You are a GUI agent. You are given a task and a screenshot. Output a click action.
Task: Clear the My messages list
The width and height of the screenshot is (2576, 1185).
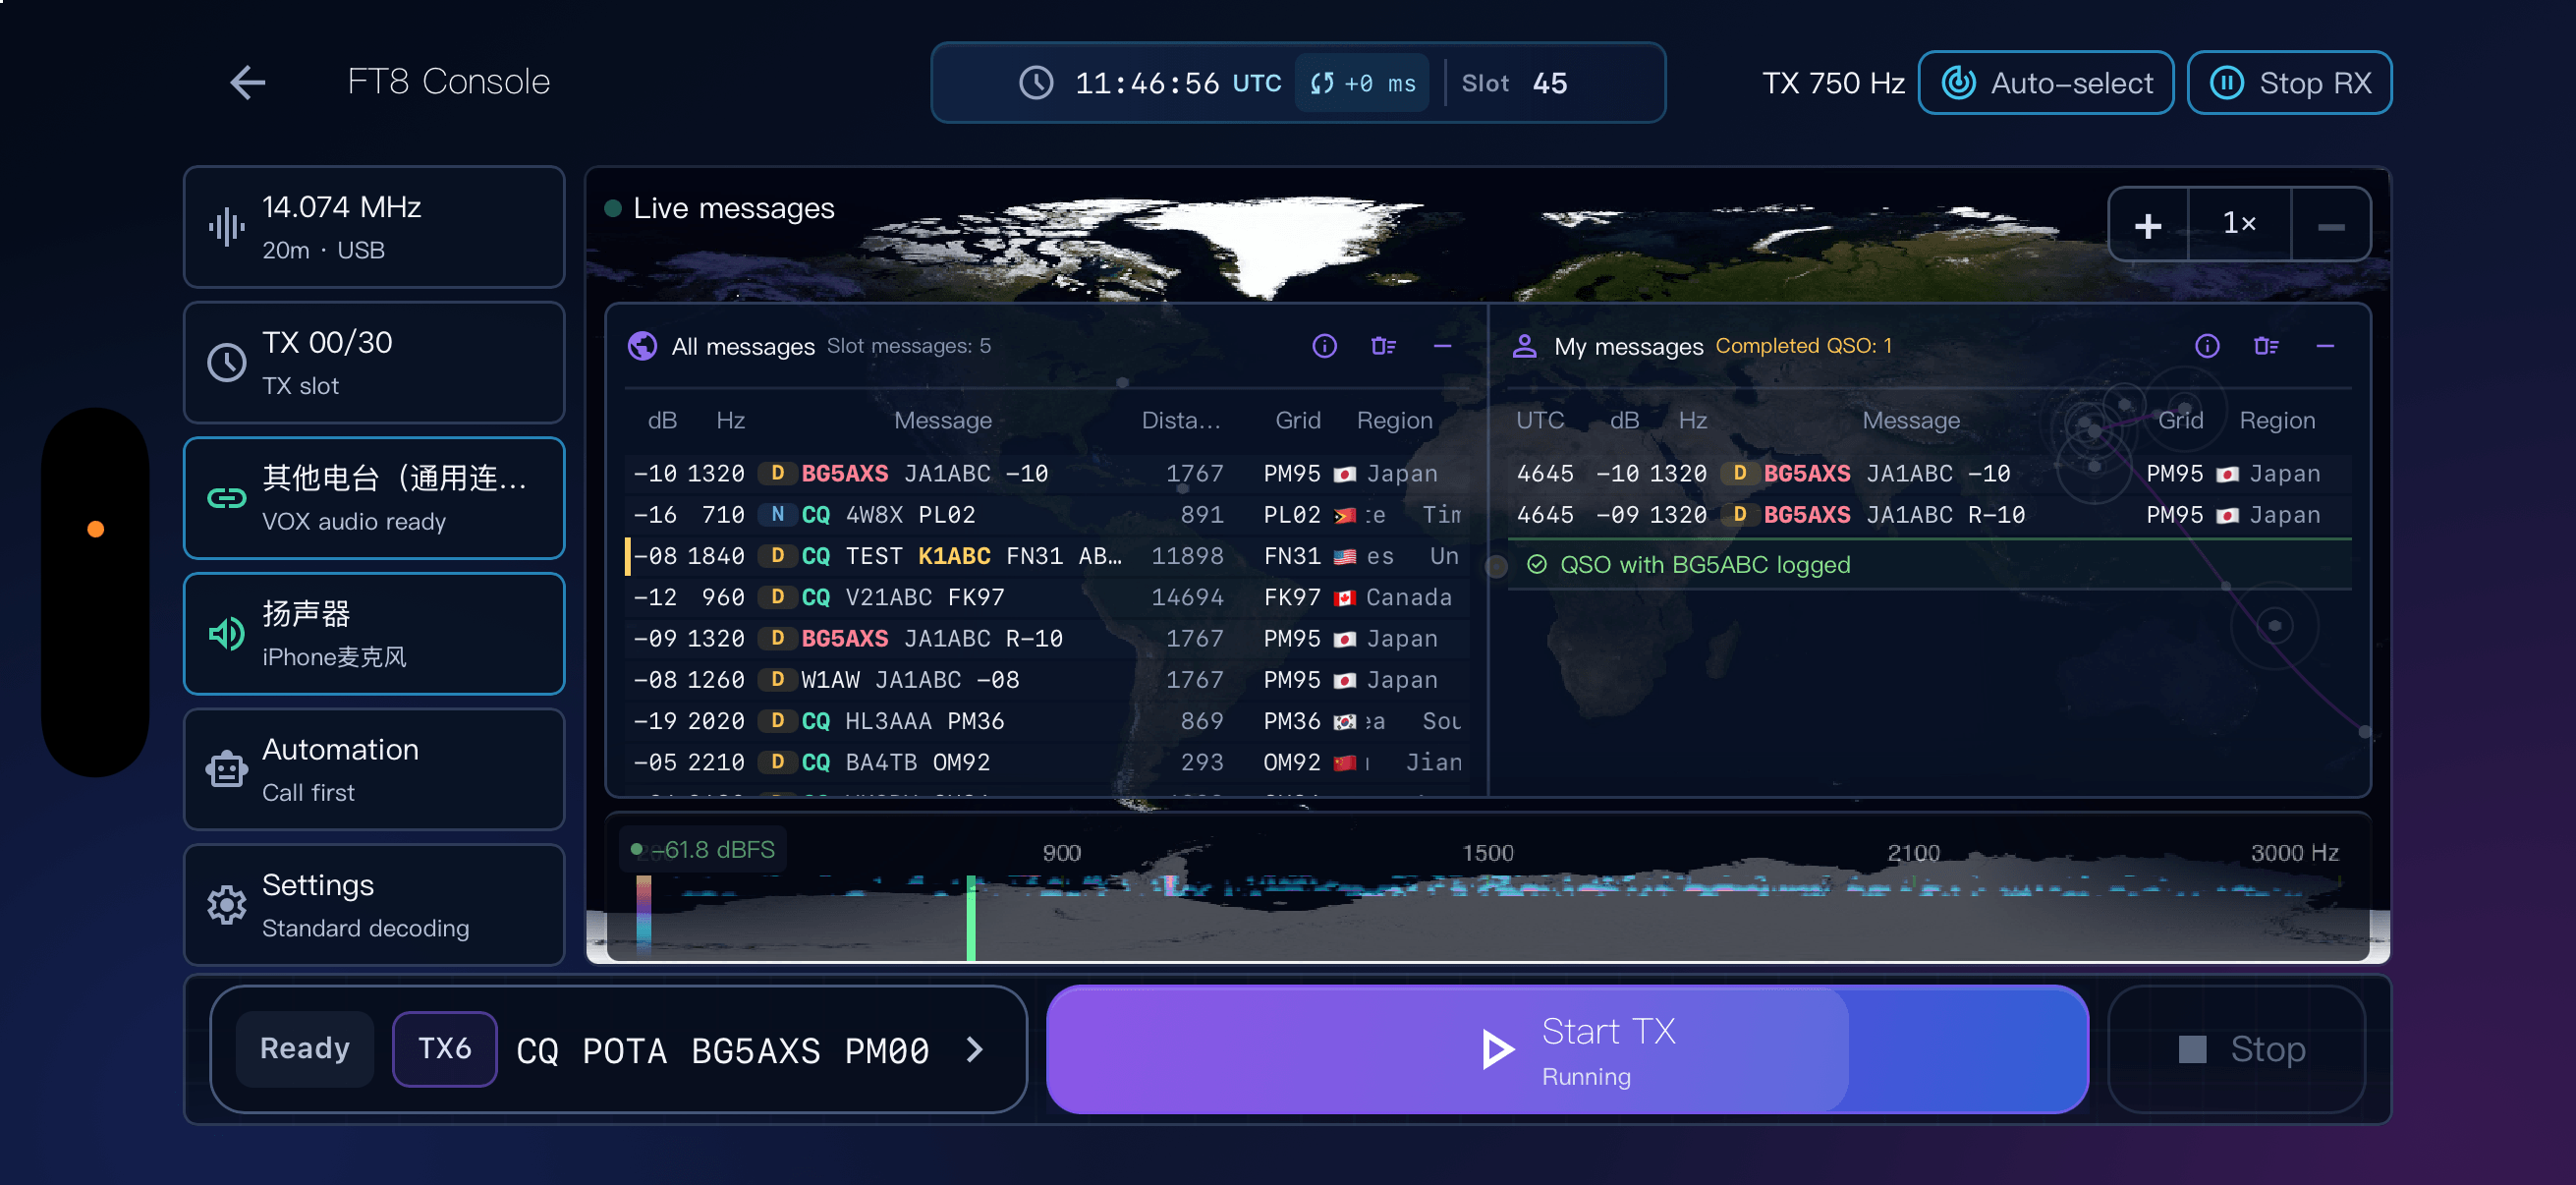[2266, 346]
